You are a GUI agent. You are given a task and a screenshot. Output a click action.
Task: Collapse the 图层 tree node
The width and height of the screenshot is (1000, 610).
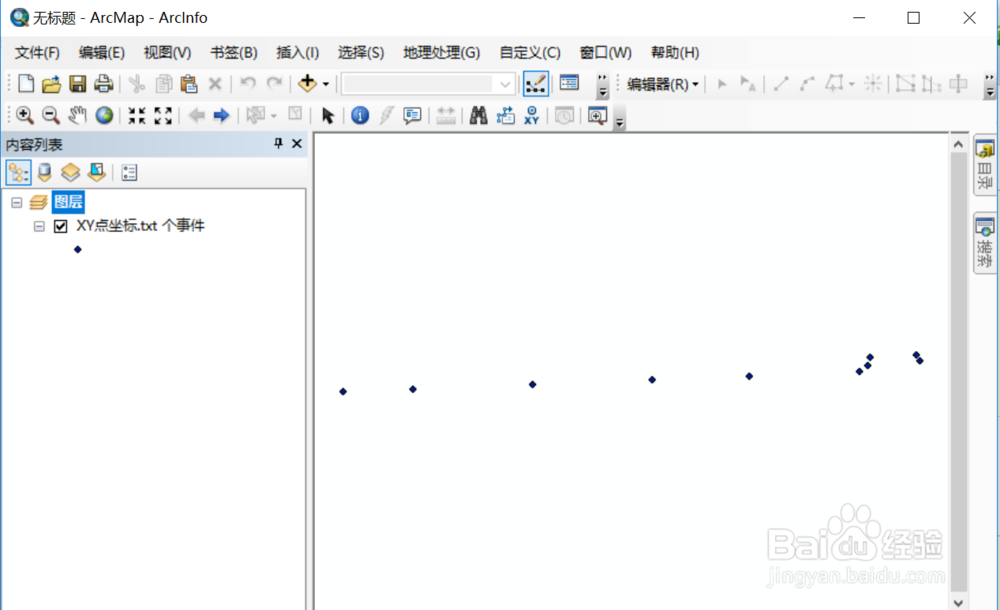[15, 201]
